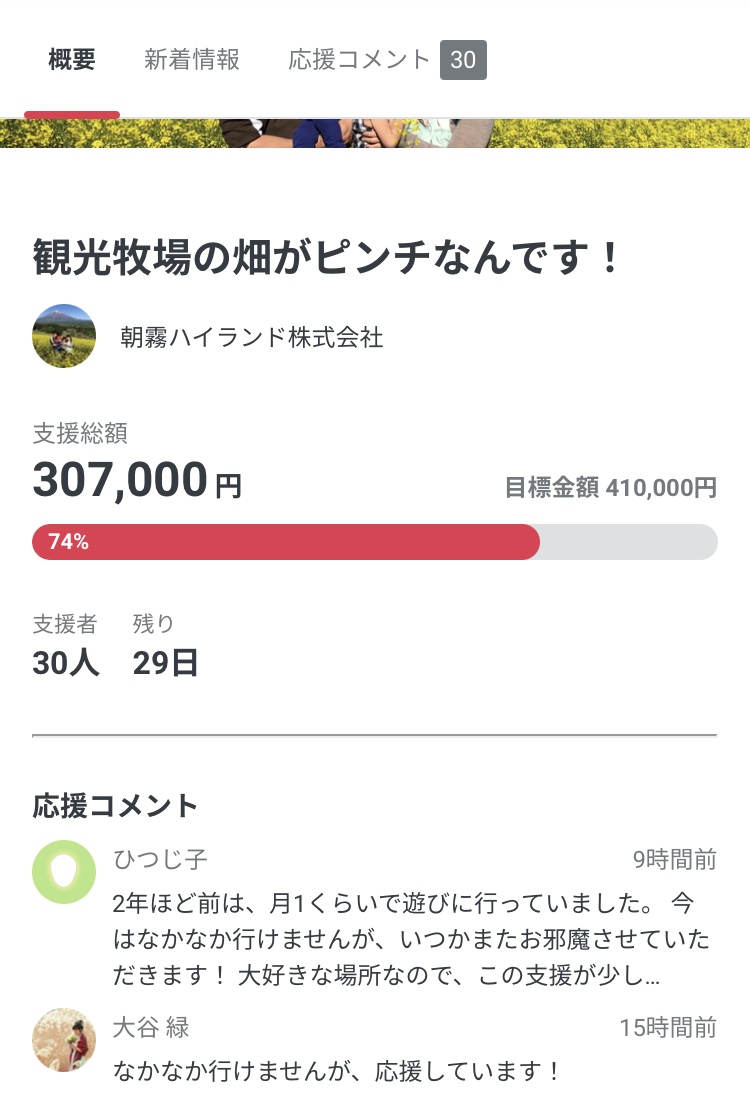Tap 大谷 緑's profile photo avatar
Viewport: 750px width, 1114px height.
click(x=64, y=1040)
